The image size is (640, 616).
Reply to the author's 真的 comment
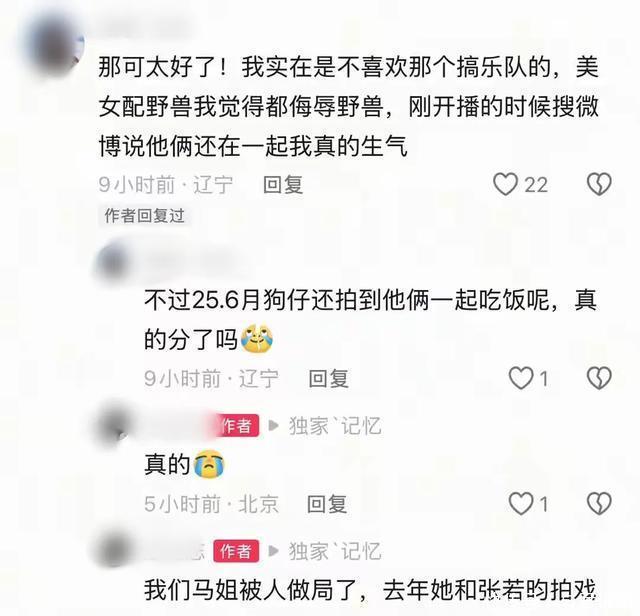327,504
